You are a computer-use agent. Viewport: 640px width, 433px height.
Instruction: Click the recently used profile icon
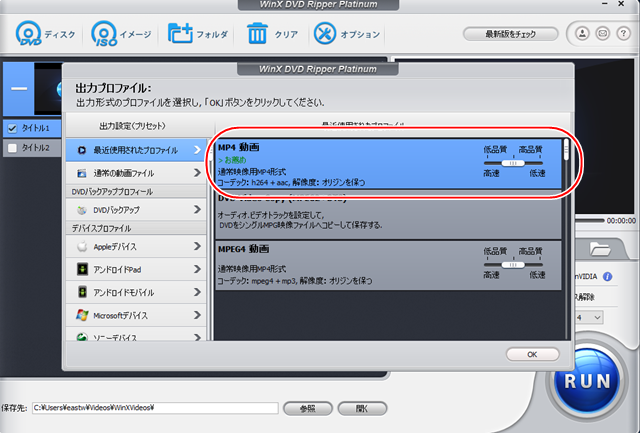pos(82,150)
